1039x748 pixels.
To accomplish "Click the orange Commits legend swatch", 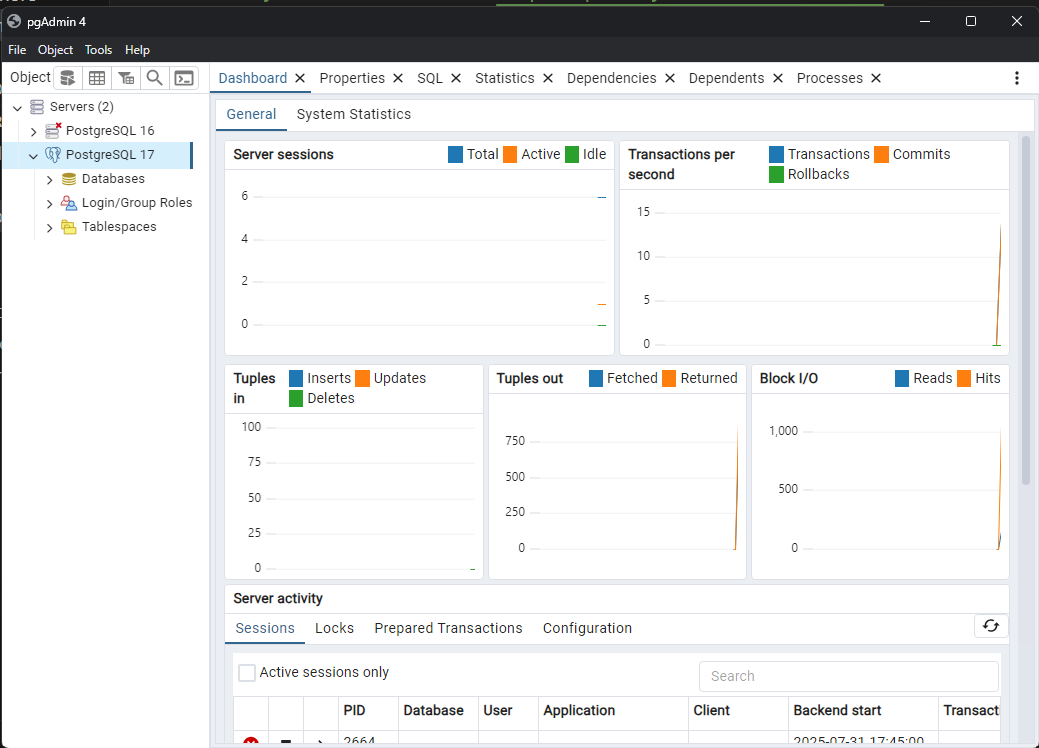I will click(881, 154).
